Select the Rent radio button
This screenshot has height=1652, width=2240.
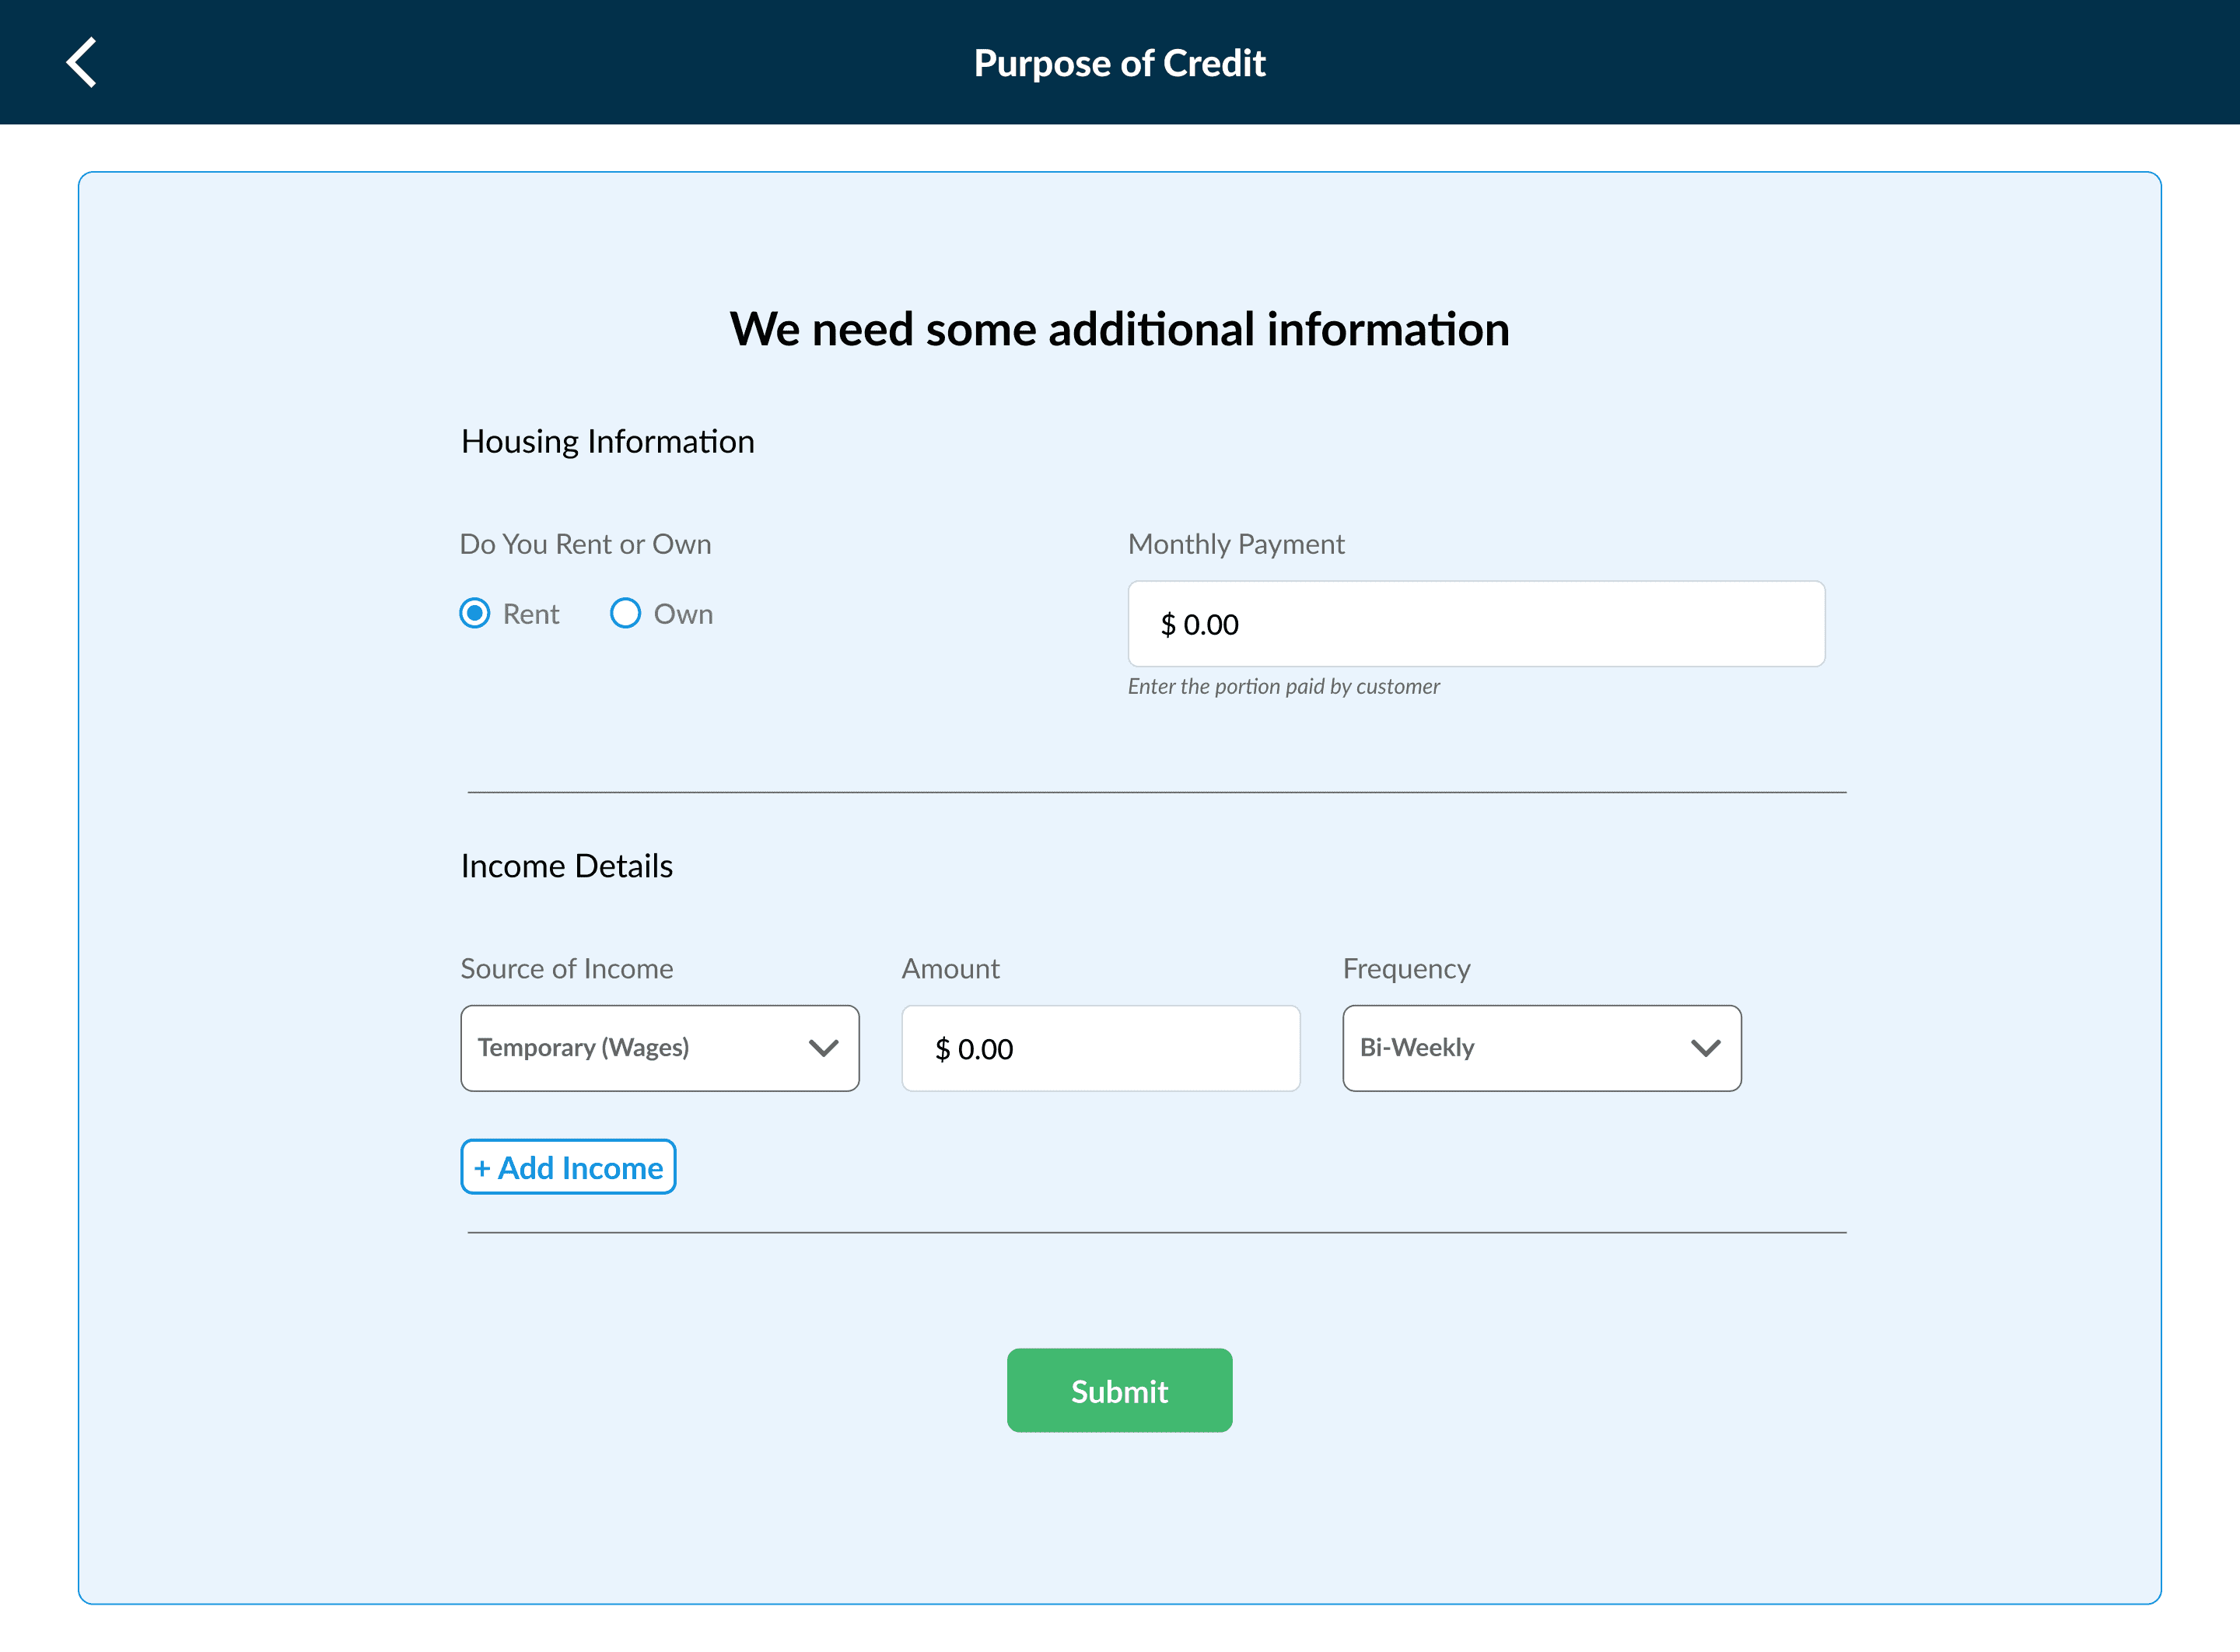pos(475,613)
